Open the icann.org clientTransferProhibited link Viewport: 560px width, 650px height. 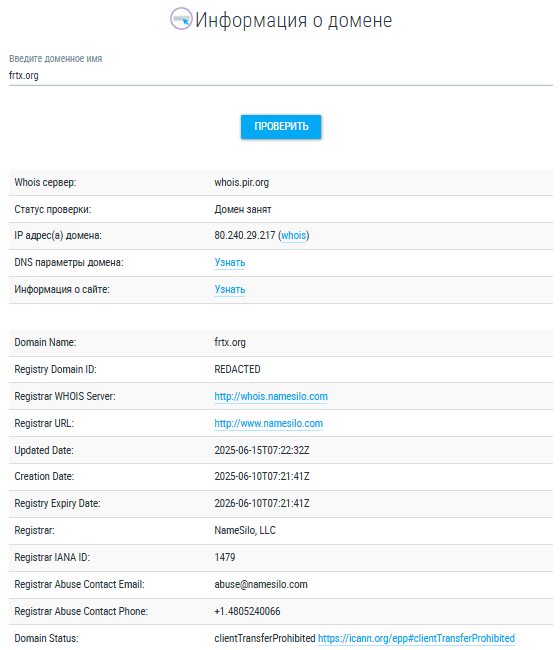pos(416,638)
